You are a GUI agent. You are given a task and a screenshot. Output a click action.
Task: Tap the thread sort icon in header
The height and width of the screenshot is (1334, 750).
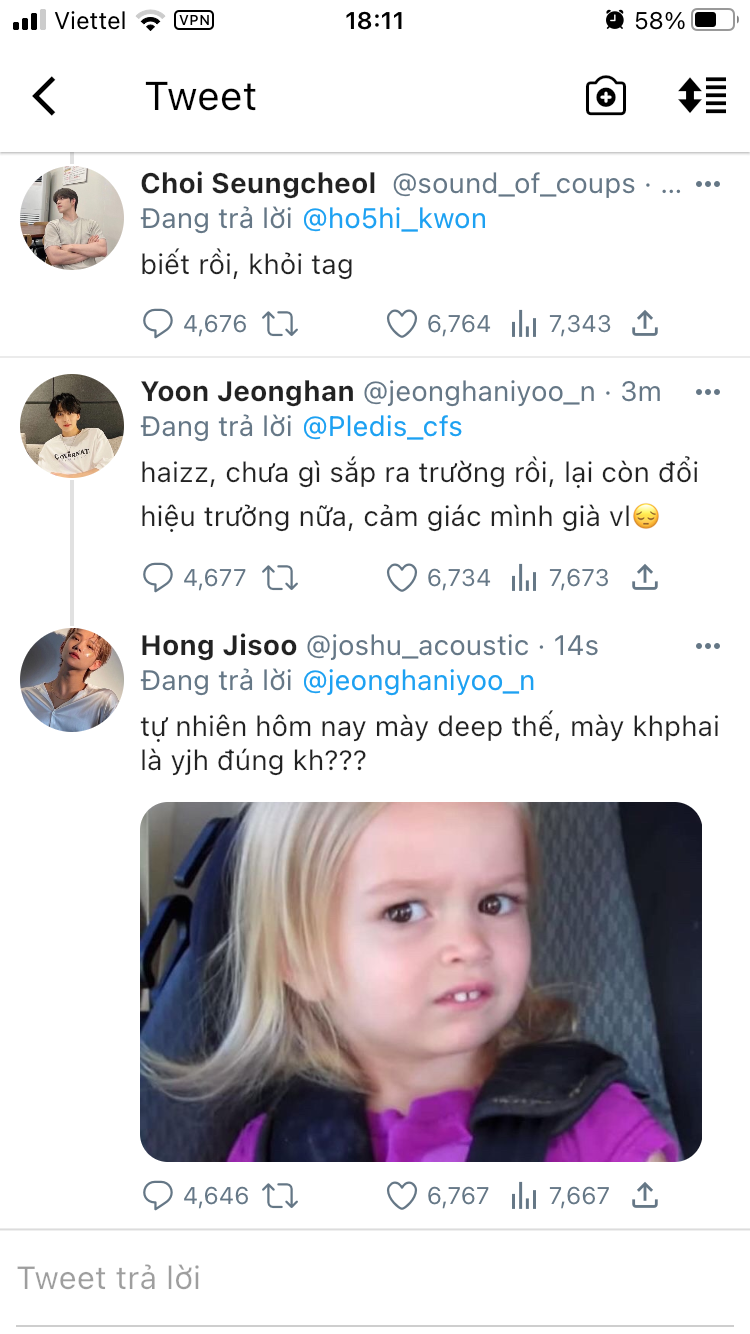pyautogui.click(x=702, y=97)
